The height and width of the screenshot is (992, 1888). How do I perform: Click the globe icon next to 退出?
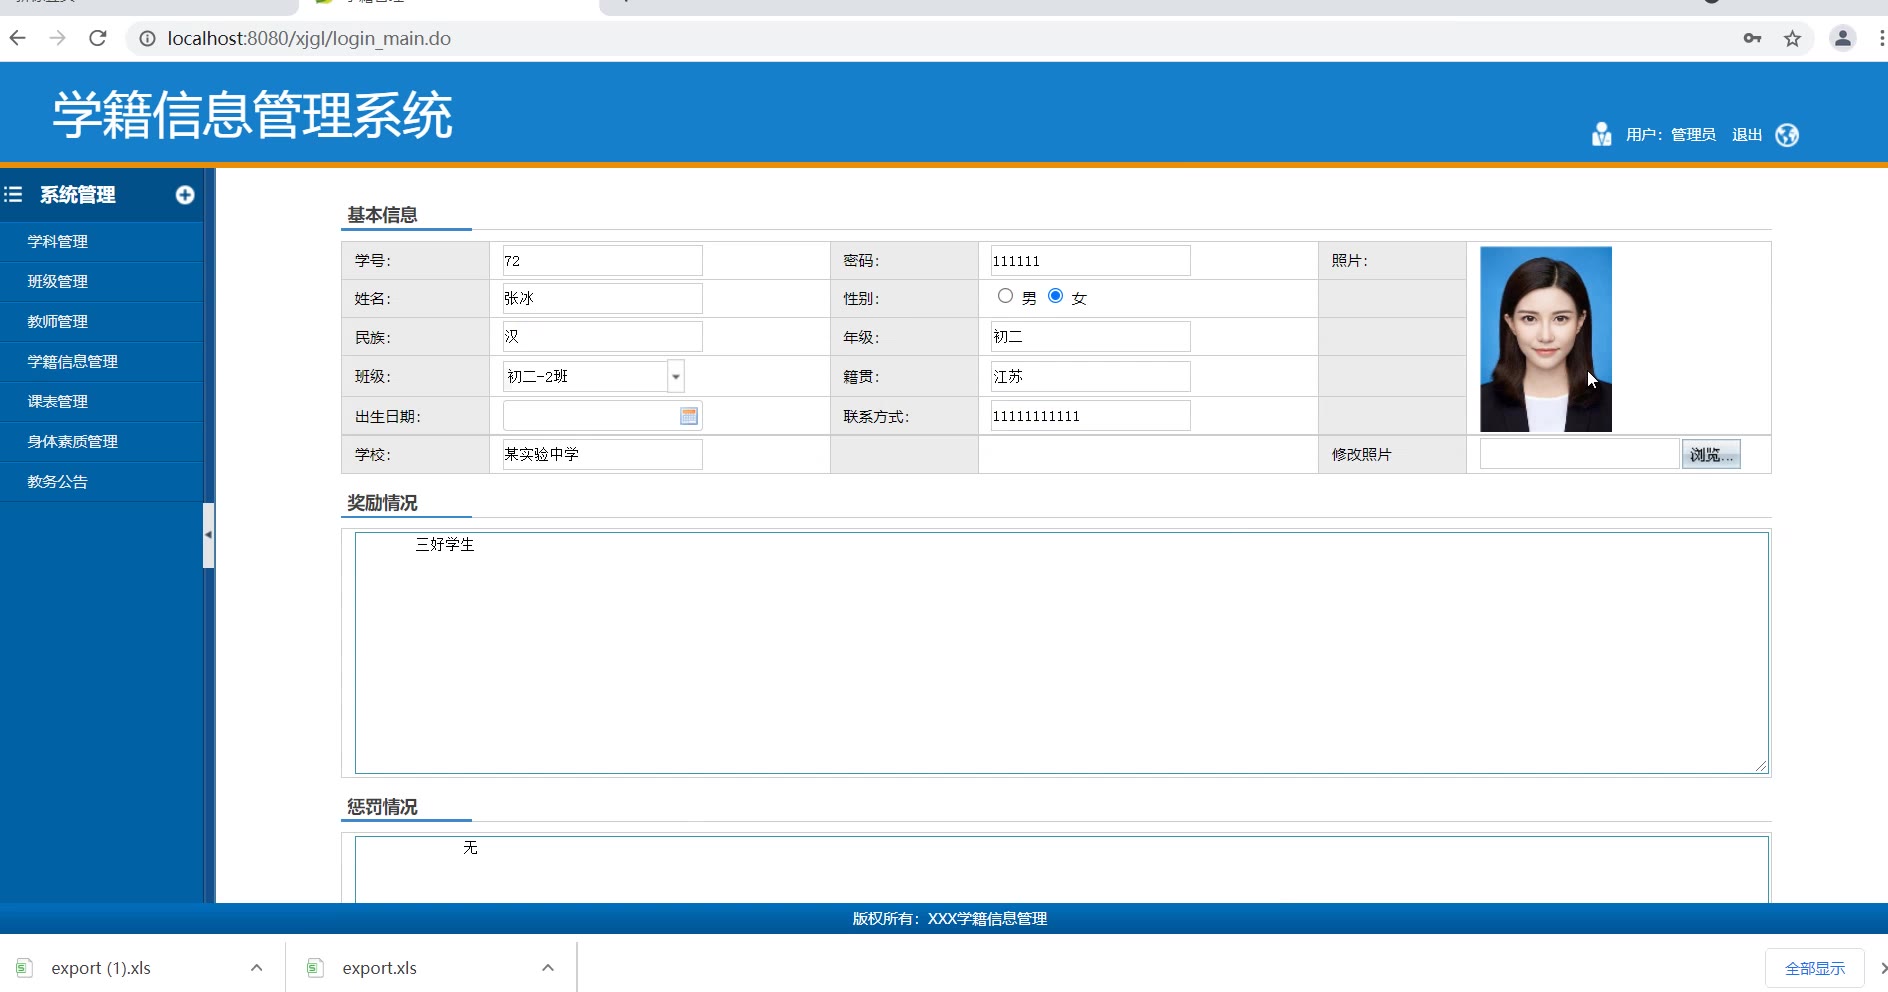(1787, 135)
